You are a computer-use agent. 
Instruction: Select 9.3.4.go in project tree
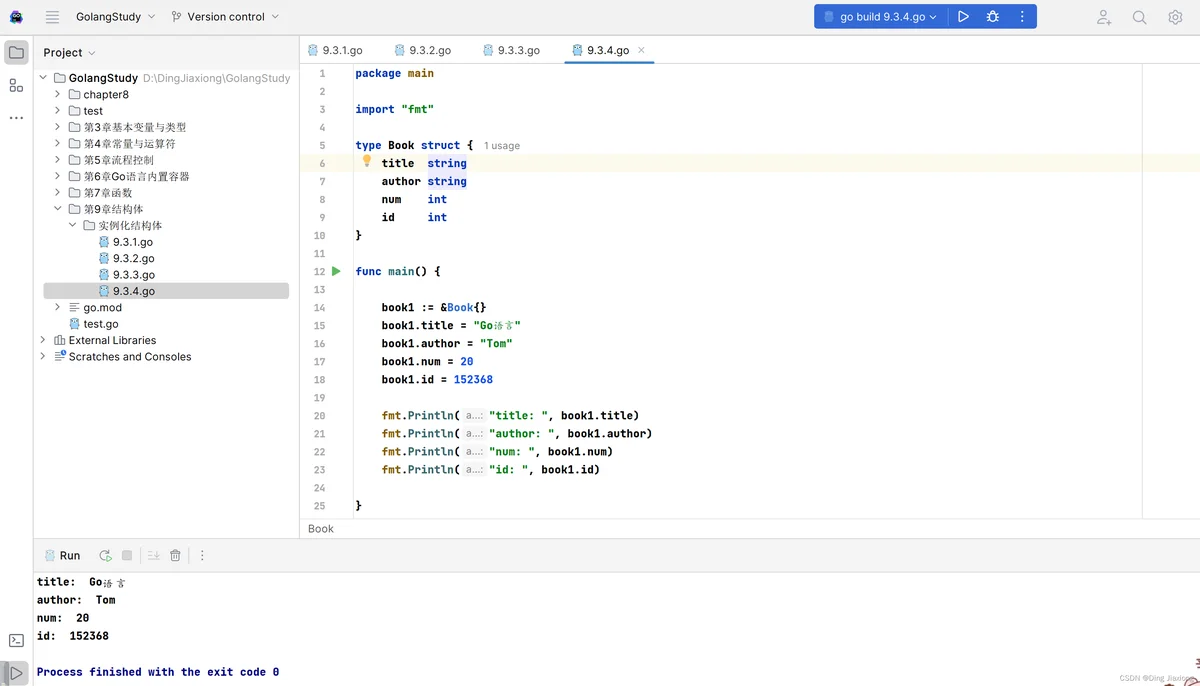[x=166, y=291]
